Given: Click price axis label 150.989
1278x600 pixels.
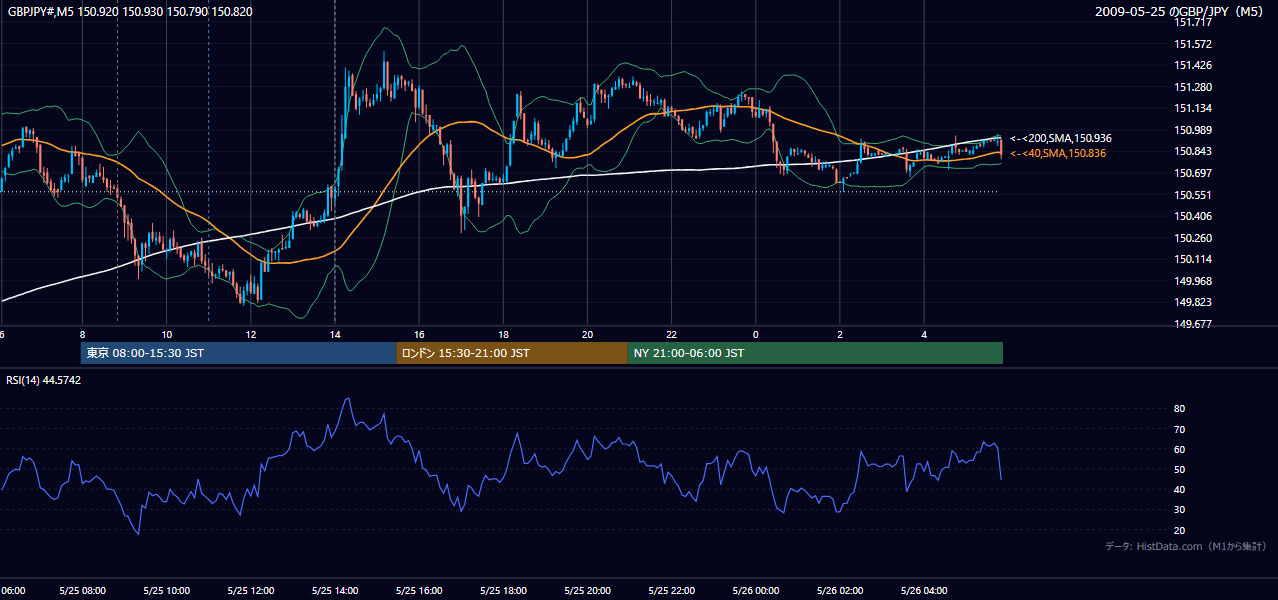Looking at the screenshot, I should tap(1194, 130).
